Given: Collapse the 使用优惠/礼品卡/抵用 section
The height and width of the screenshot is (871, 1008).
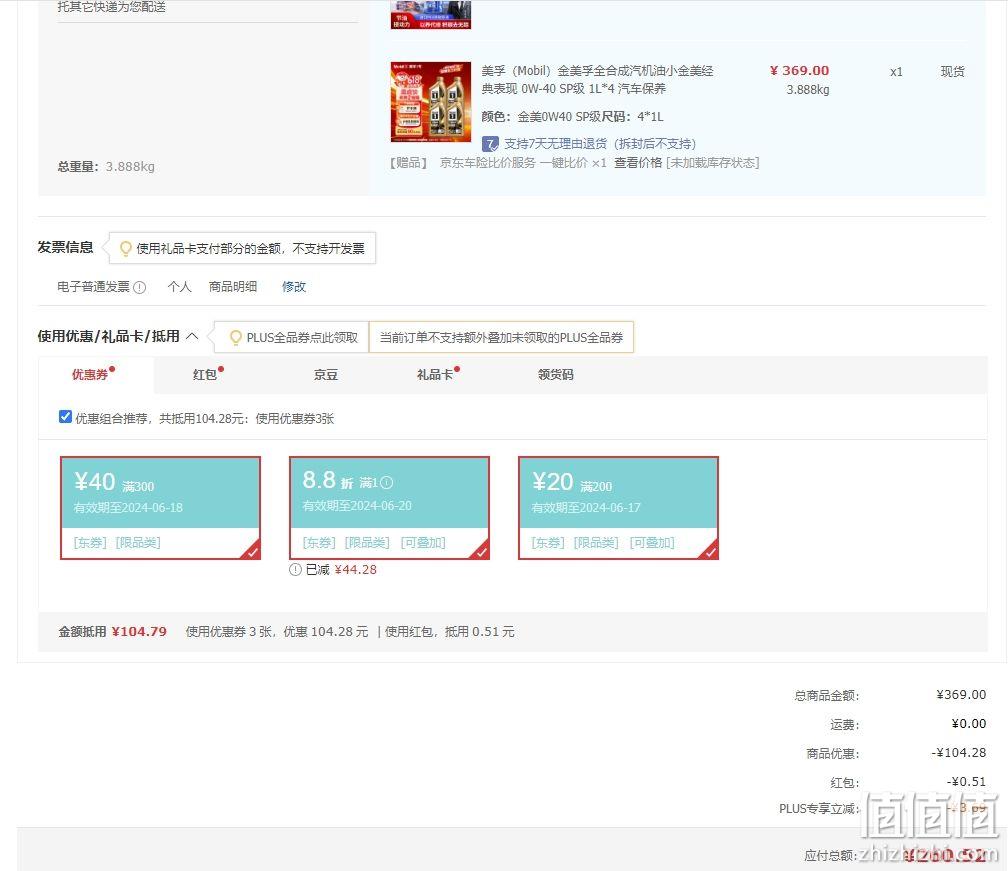Looking at the screenshot, I should (x=192, y=336).
